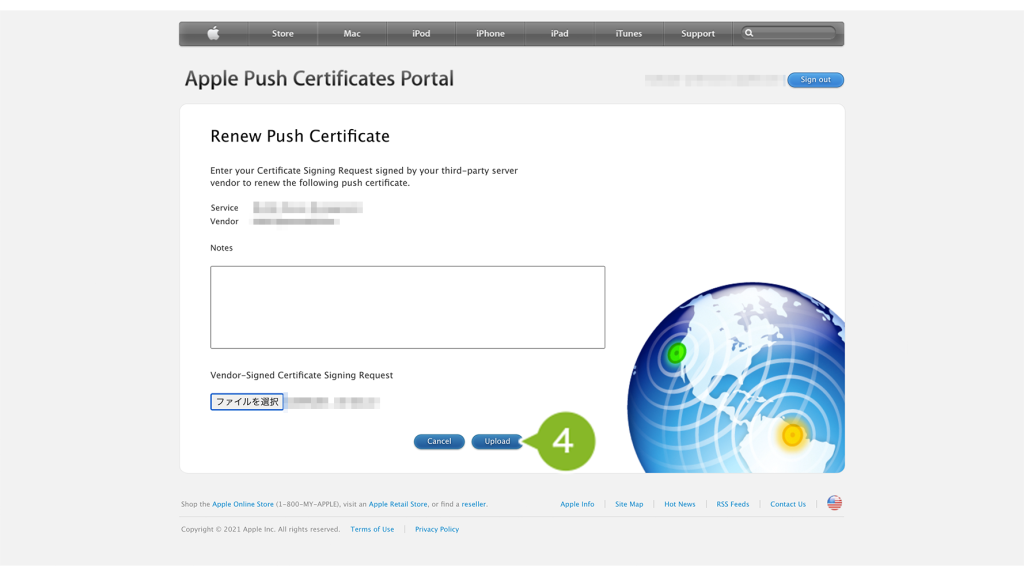Click the Apple logo in navigation bar
The width and height of the screenshot is (1024, 576).
213,33
